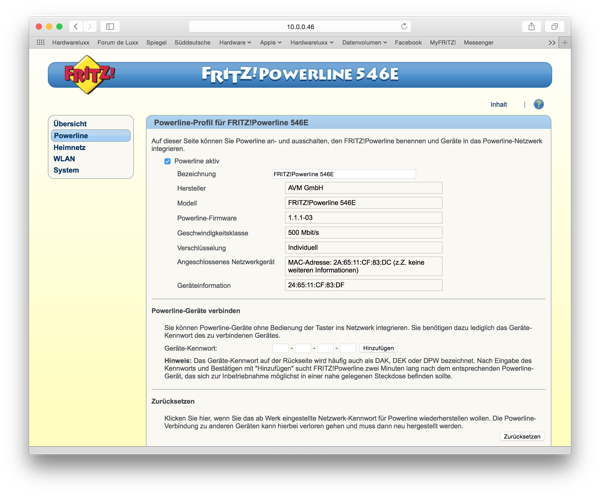Click the Powerline-Geräte verbinden heading
The width and height of the screenshot is (600, 496).
(x=196, y=311)
